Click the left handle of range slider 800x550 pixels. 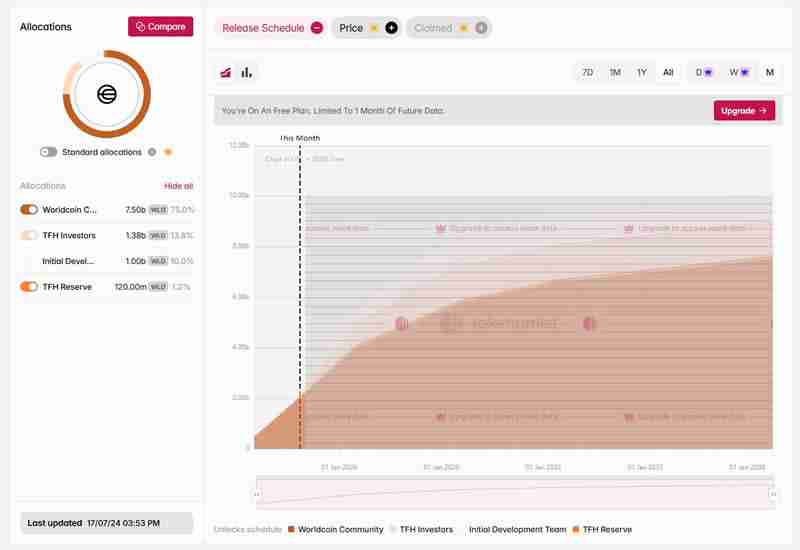(x=257, y=494)
